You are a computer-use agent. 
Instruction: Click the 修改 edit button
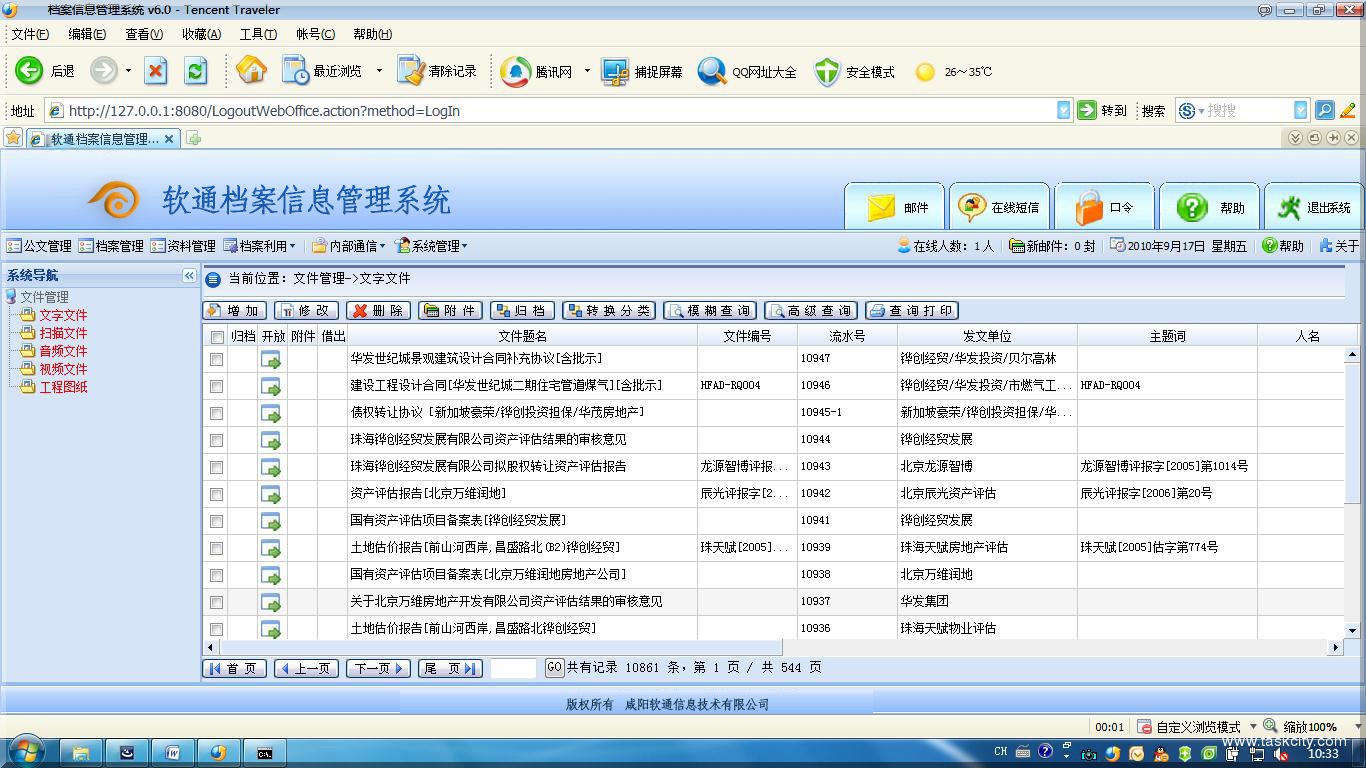pyautogui.click(x=307, y=311)
